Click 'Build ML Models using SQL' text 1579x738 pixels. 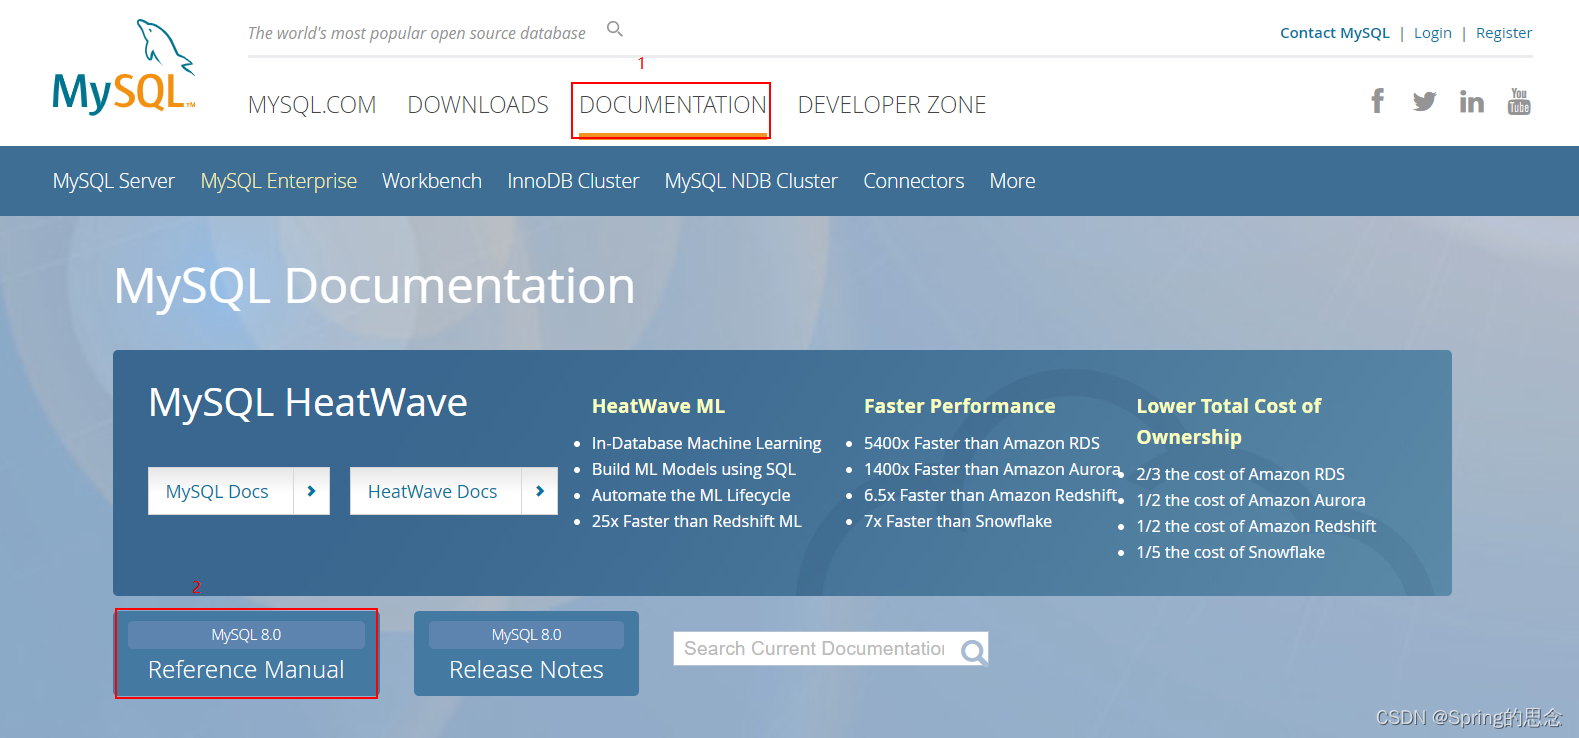pyautogui.click(x=694, y=469)
